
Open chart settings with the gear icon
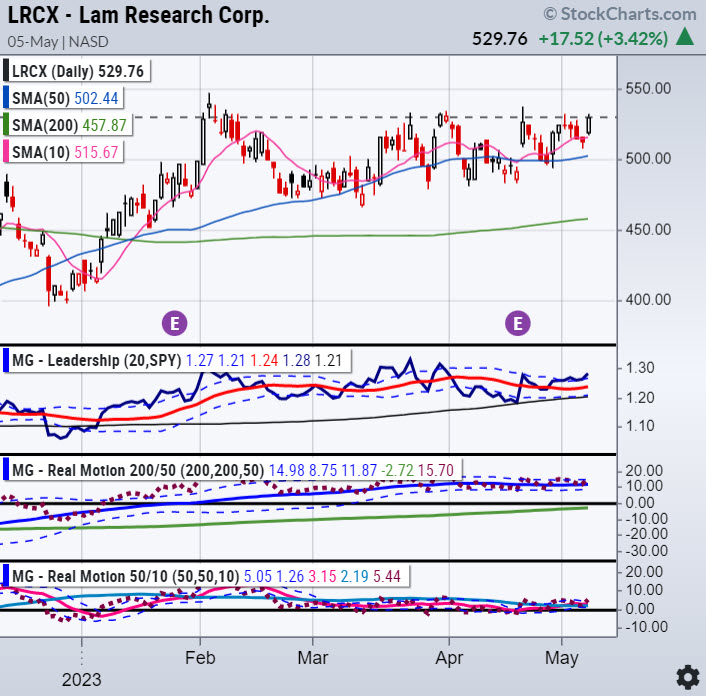686,674
